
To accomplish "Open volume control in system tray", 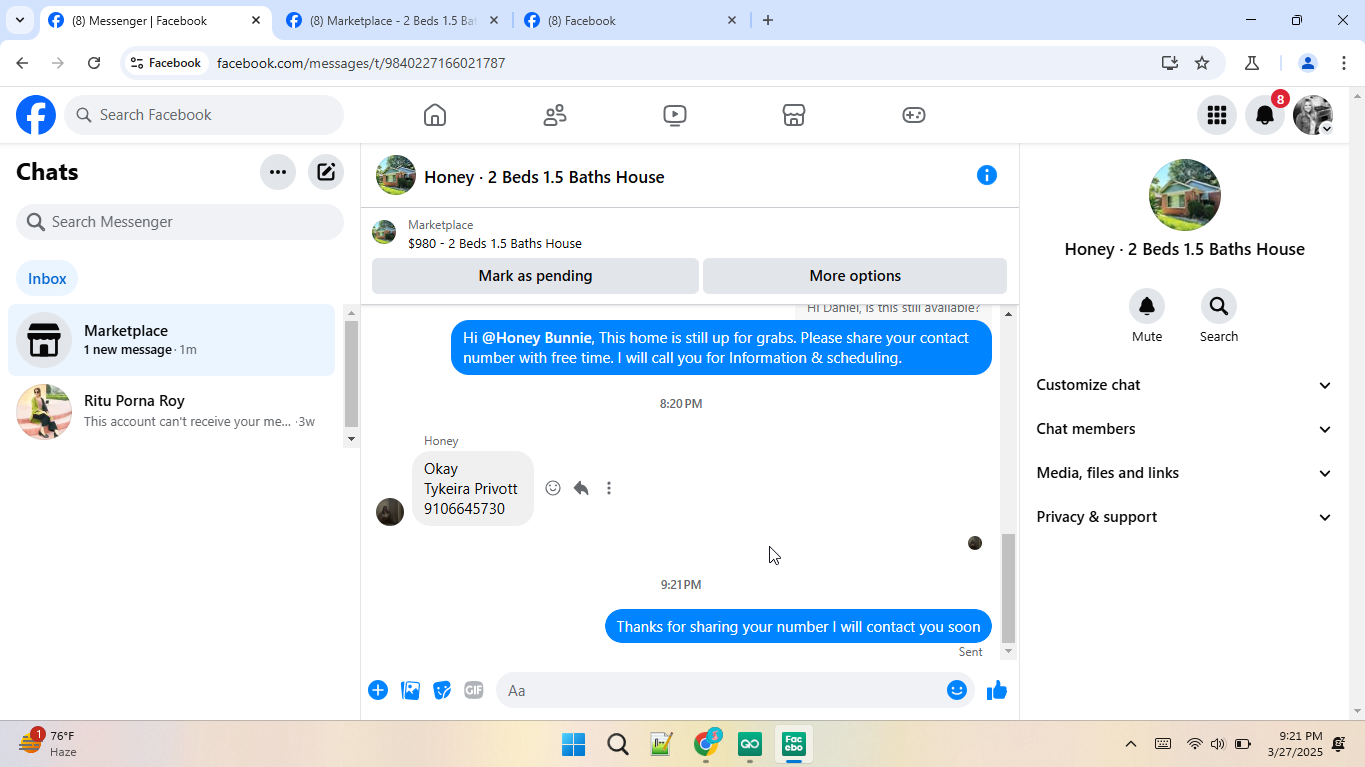I will click(1218, 744).
